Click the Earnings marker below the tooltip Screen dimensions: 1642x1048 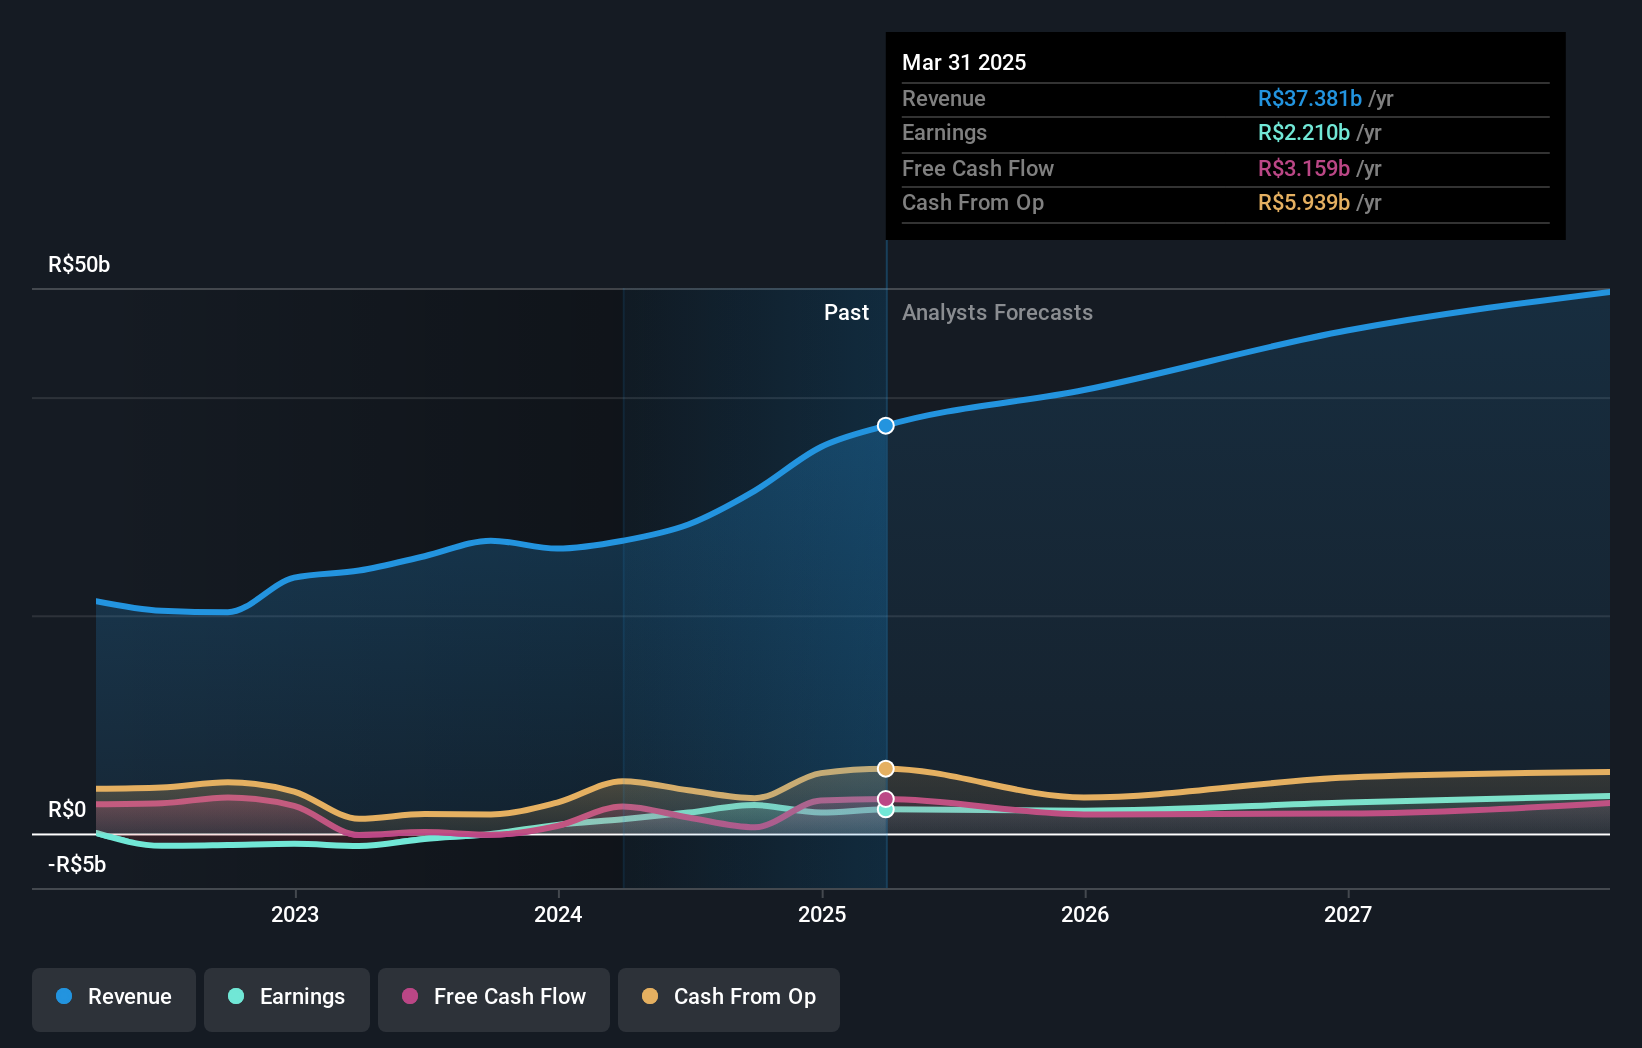pyautogui.click(x=884, y=811)
